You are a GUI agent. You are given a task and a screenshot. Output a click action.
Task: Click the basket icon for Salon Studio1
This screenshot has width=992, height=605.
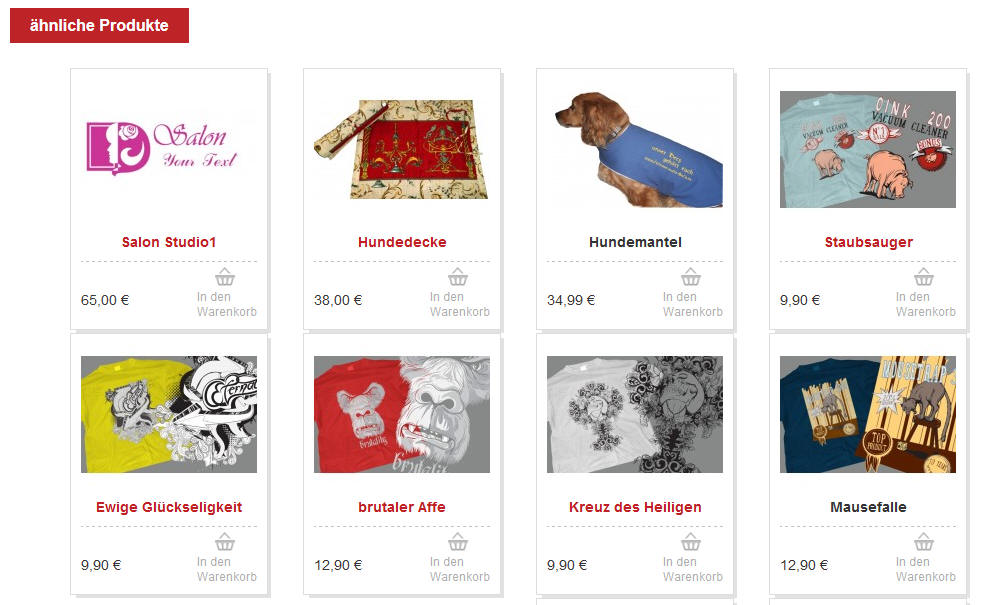[x=225, y=277]
